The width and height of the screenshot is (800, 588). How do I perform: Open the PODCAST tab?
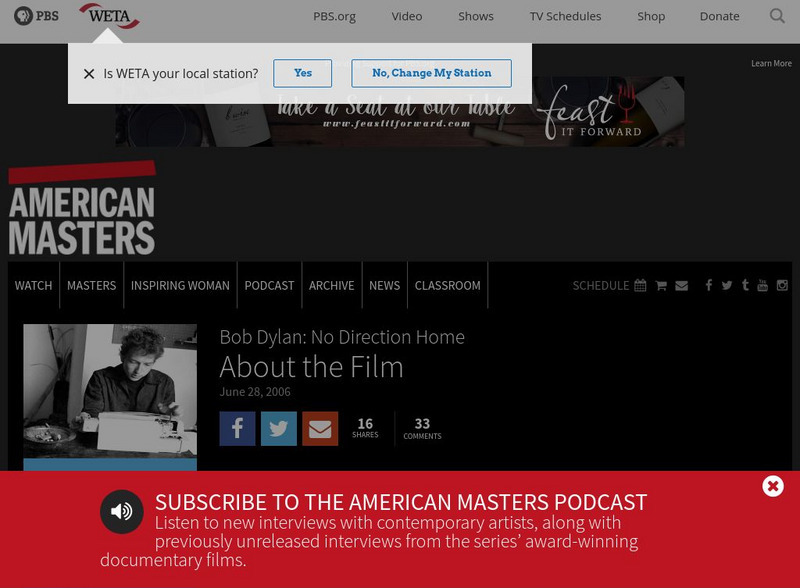(269, 285)
